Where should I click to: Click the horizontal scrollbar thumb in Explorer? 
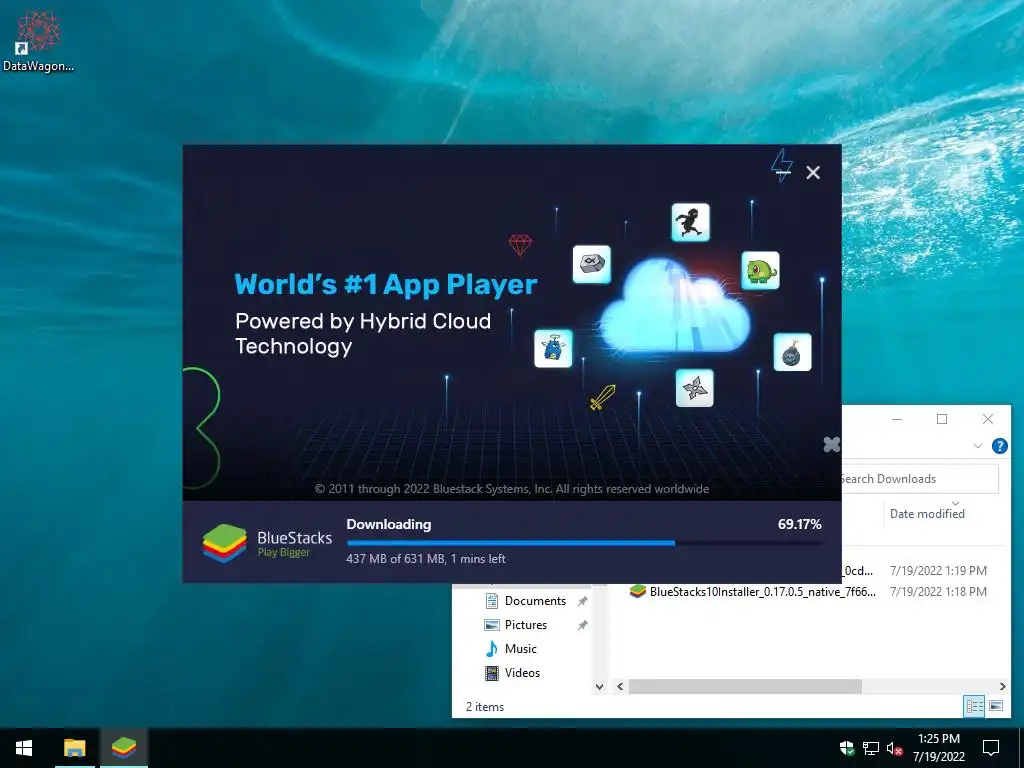744,686
